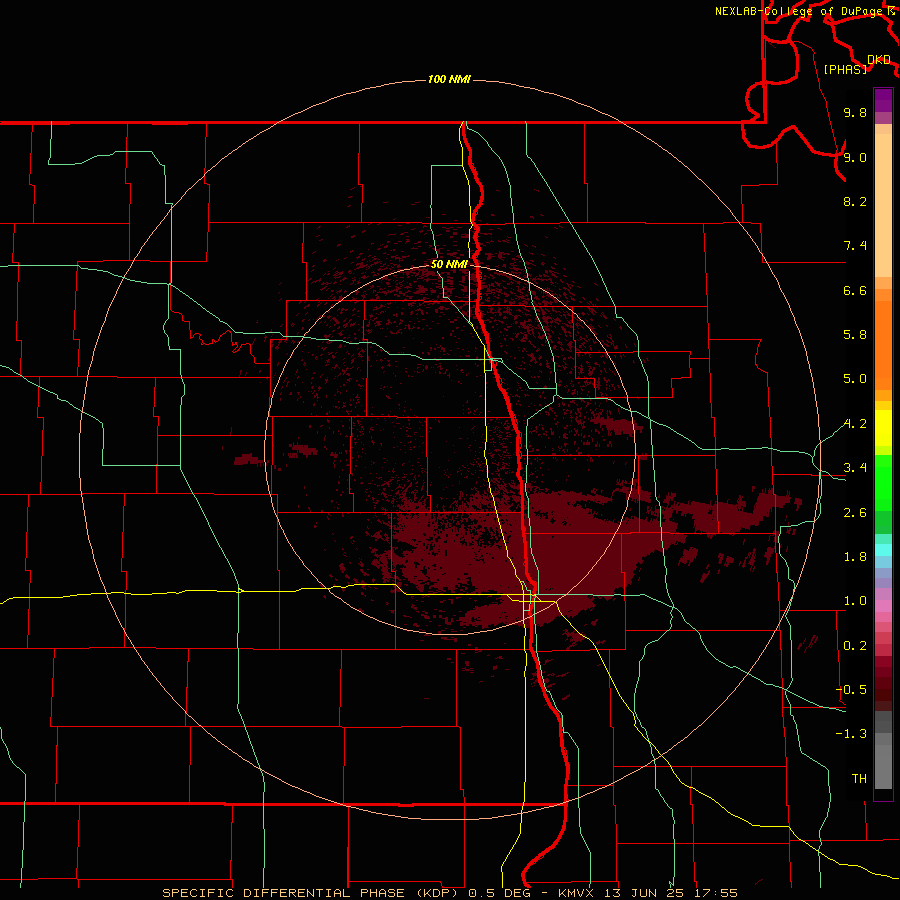The height and width of the screenshot is (900, 900).
Task: Click the 13 JUN 25 date in the caption
Action: 644,893
